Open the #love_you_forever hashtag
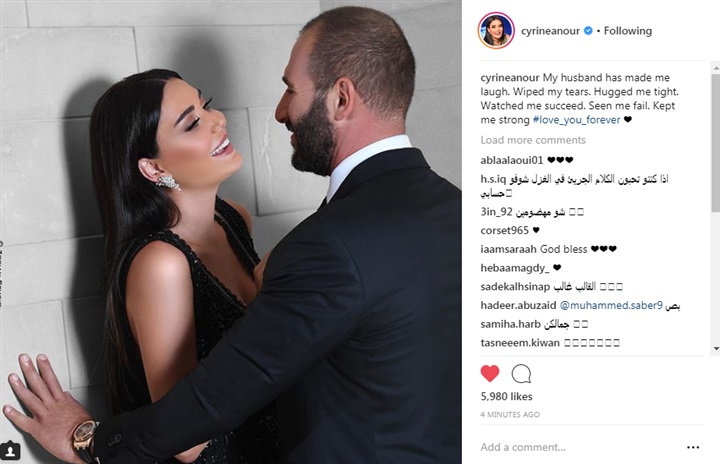Screen dimensions: 720x464 tap(576, 120)
